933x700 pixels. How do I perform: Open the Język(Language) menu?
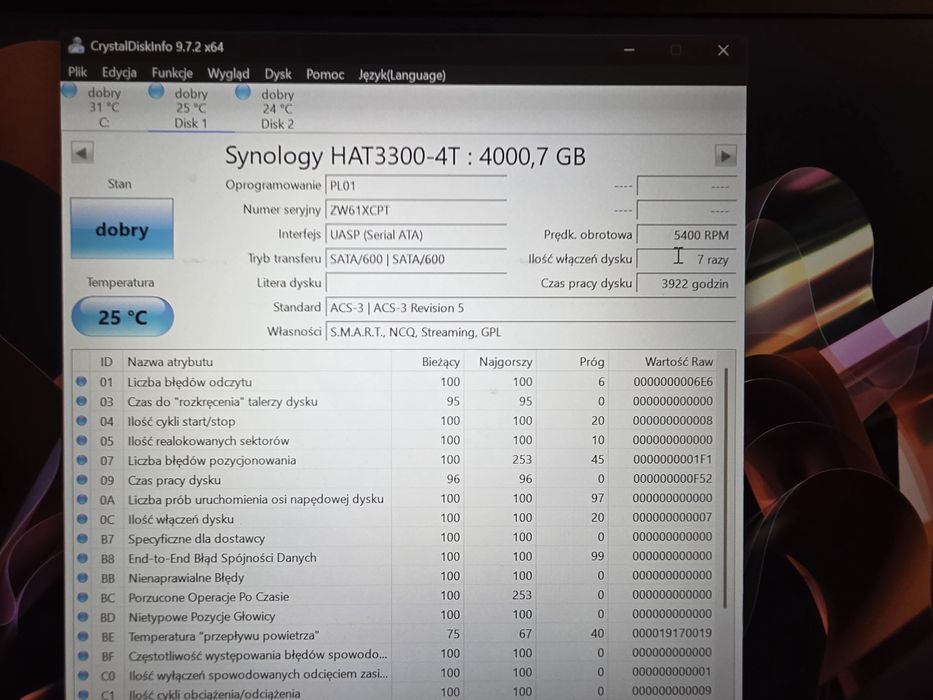[402, 75]
